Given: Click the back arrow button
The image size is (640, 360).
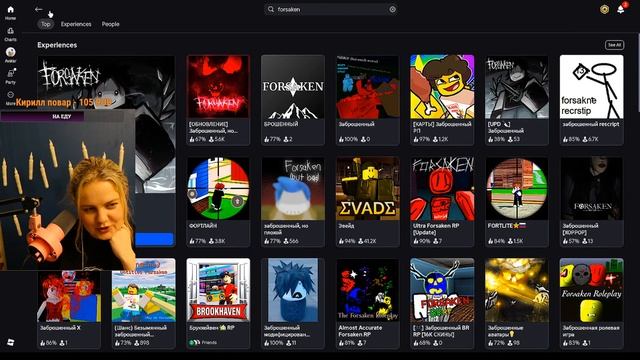Looking at the screenshot, I should tap(39, 9).
